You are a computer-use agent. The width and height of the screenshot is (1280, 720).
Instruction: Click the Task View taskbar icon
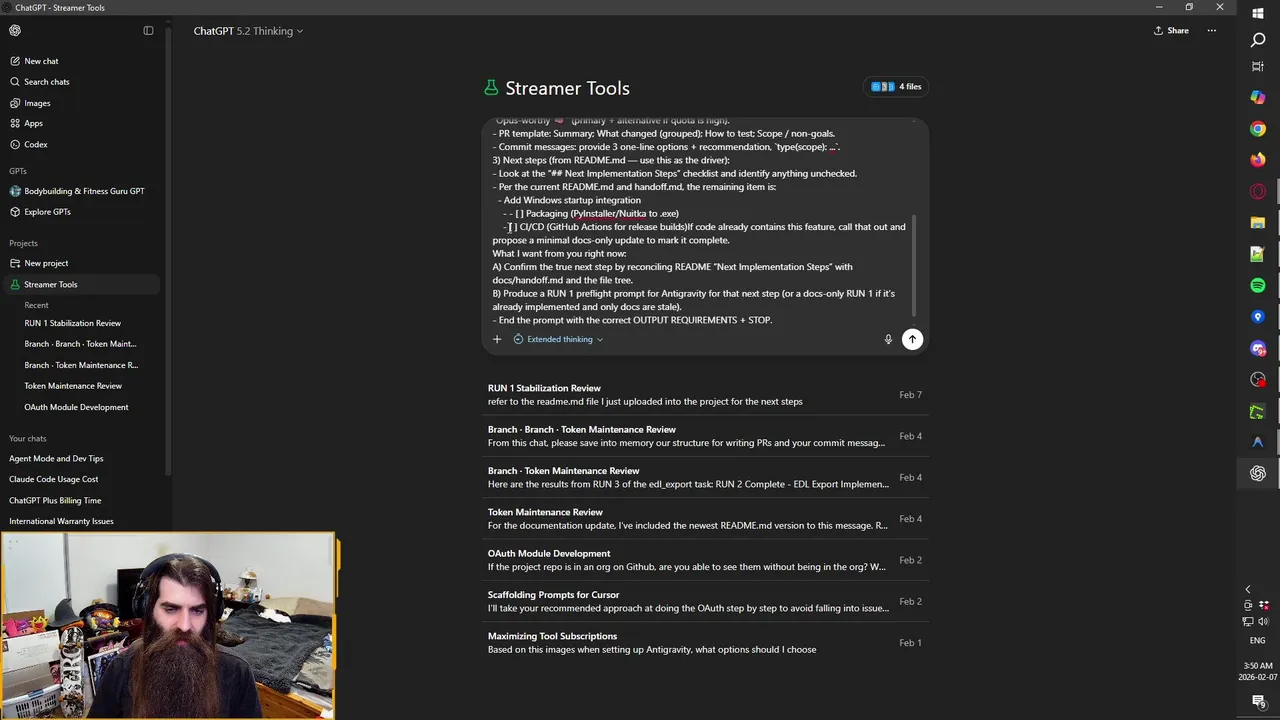[x=1258, y=66]
